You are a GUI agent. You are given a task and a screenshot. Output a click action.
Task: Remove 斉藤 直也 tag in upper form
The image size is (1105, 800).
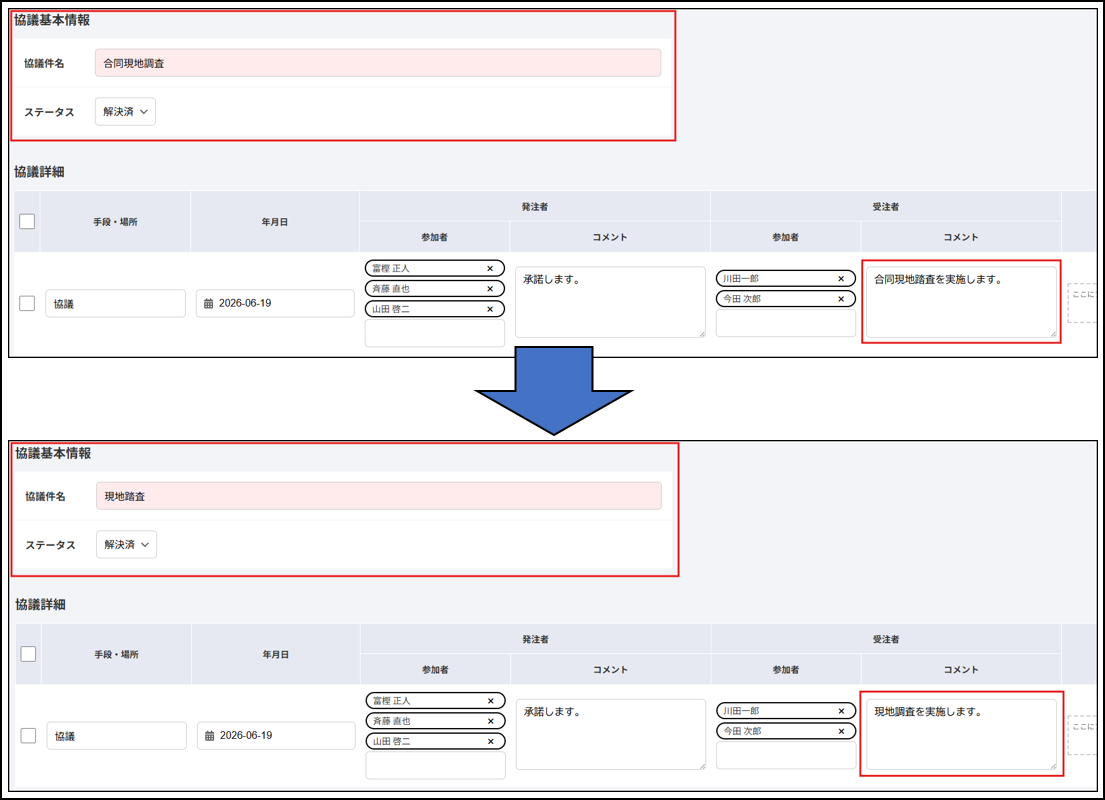click(x=490, y=289)
